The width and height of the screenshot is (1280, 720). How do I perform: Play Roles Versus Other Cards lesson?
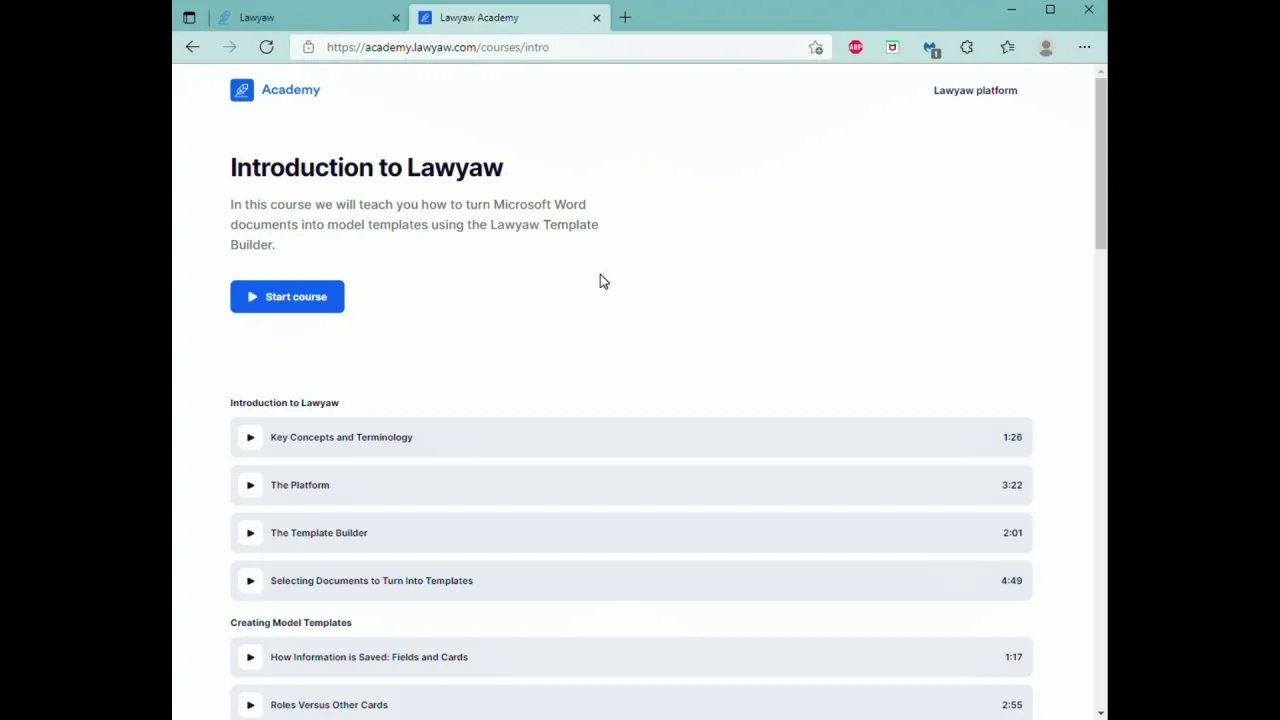coord(250,705)
